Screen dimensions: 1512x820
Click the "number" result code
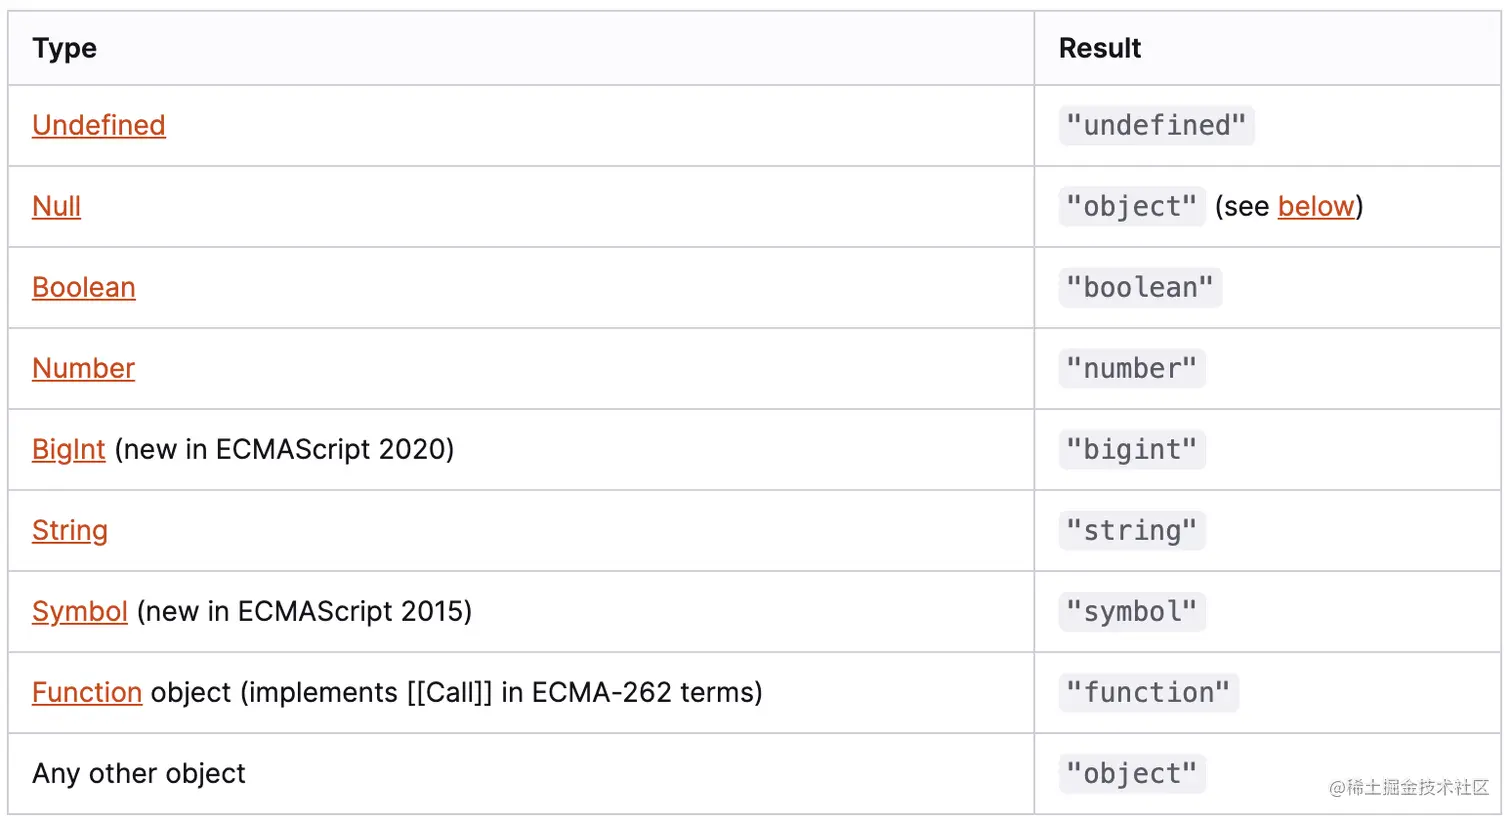[x=1131, y=368]
